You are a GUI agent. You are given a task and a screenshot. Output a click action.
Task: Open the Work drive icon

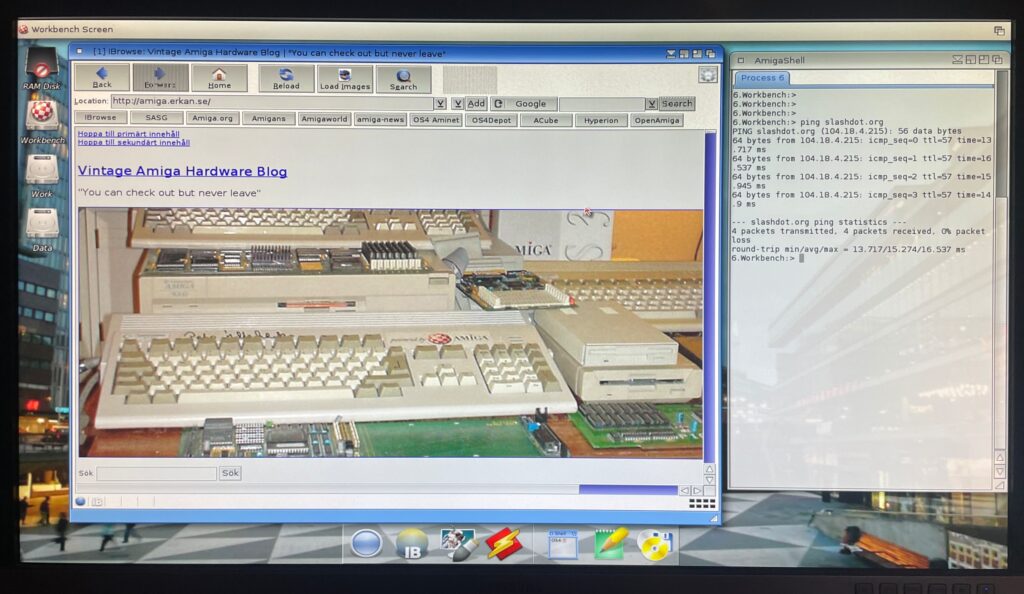tap(42, 176)
